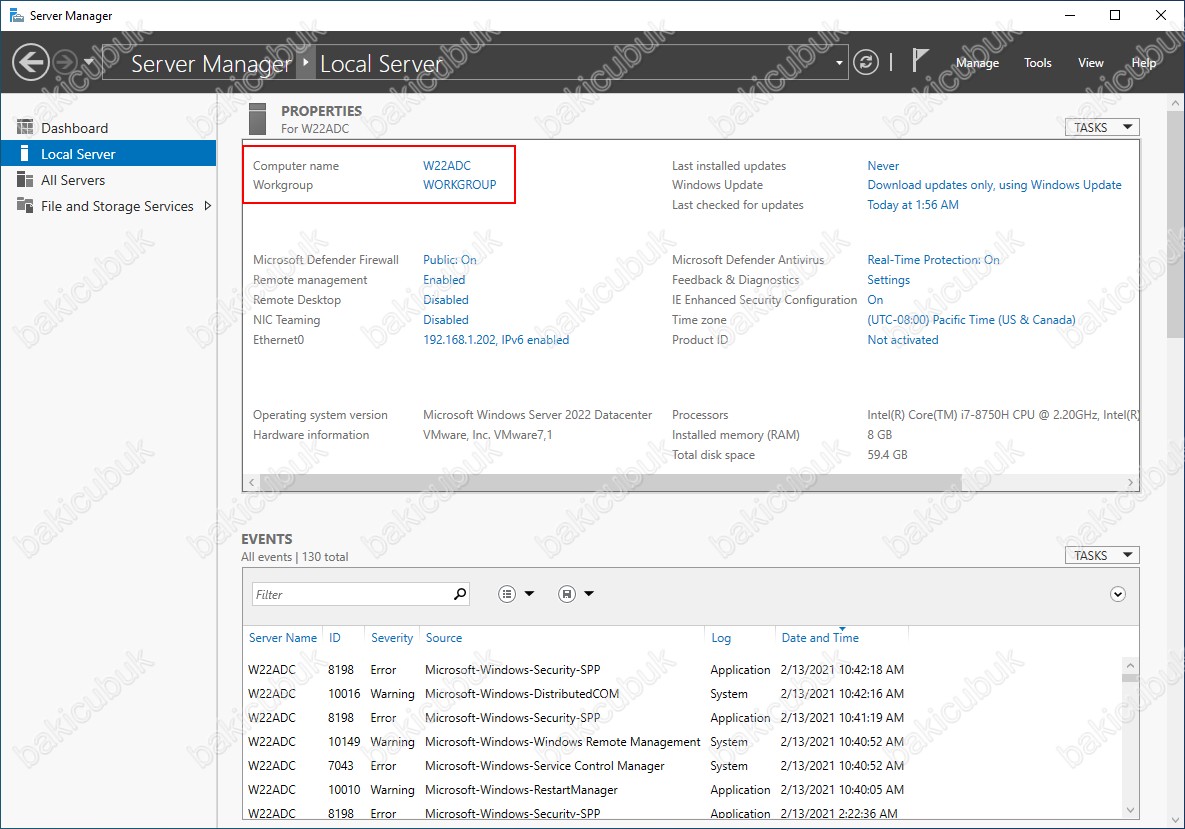Viewport: 1185px width, 829px height.
Task: Click the Local Server icon in sidebar
Action: pyautogui.click(x=25, y=153)
